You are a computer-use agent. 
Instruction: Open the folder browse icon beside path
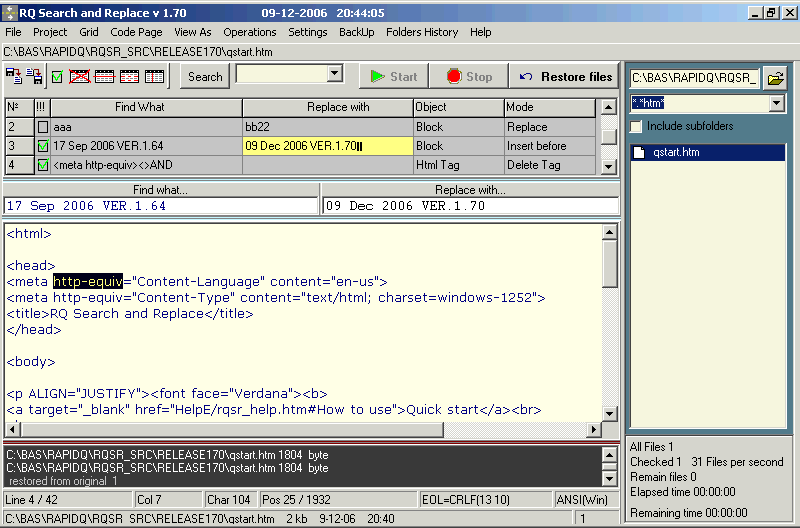click(x=776, y=77)
